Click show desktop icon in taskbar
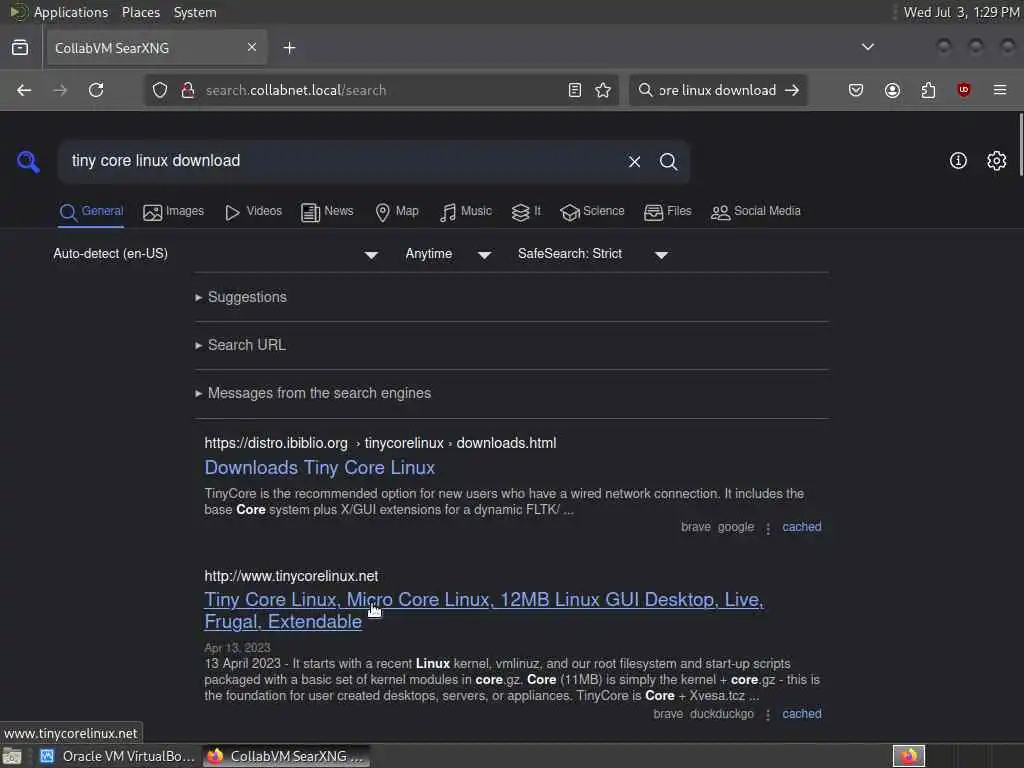1024x768 pixels. (x=12, y=756)
